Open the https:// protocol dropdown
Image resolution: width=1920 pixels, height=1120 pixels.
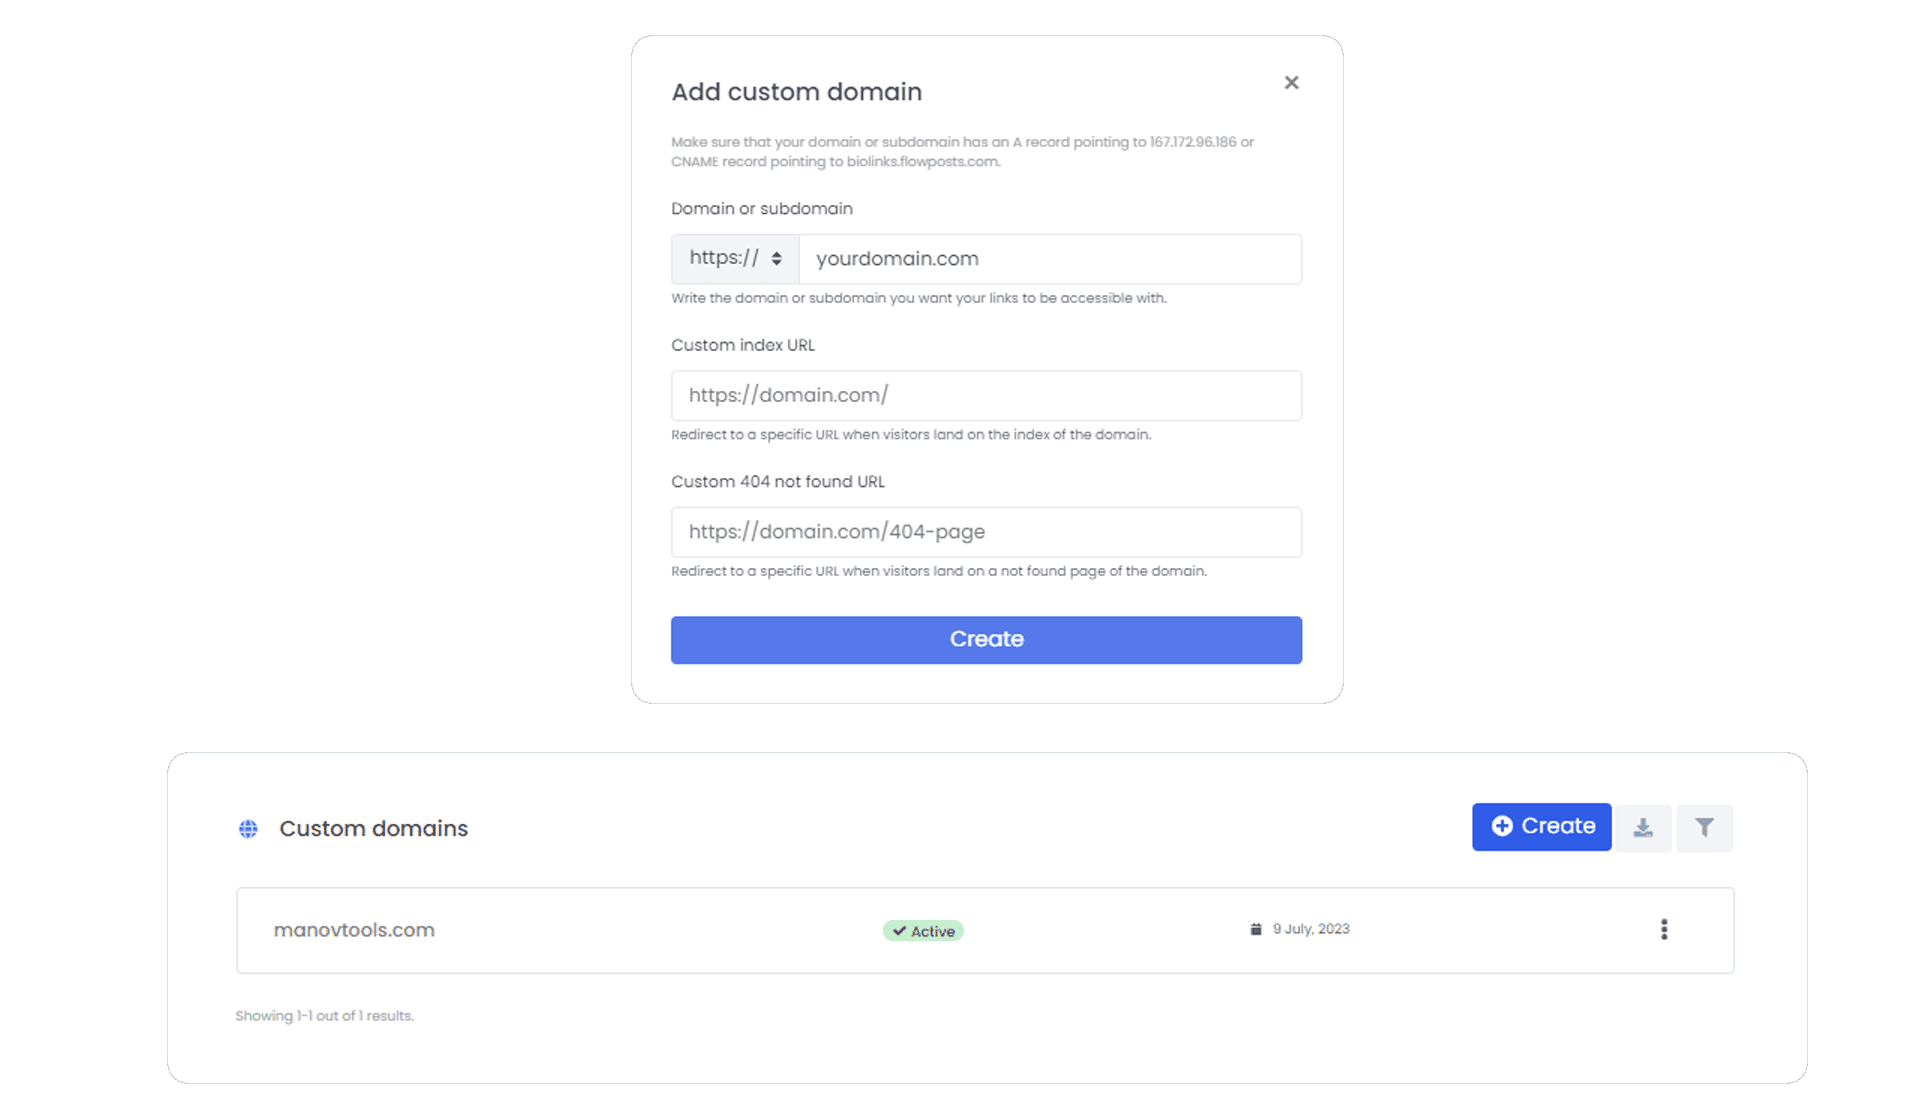[x=735, y=259]
